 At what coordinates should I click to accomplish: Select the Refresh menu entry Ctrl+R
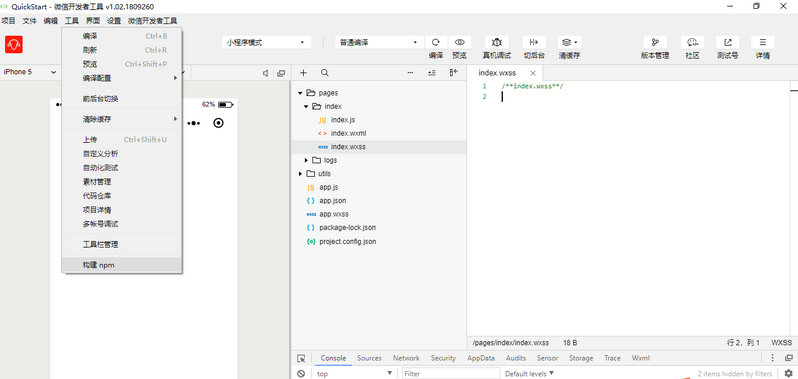click(122, 50)
